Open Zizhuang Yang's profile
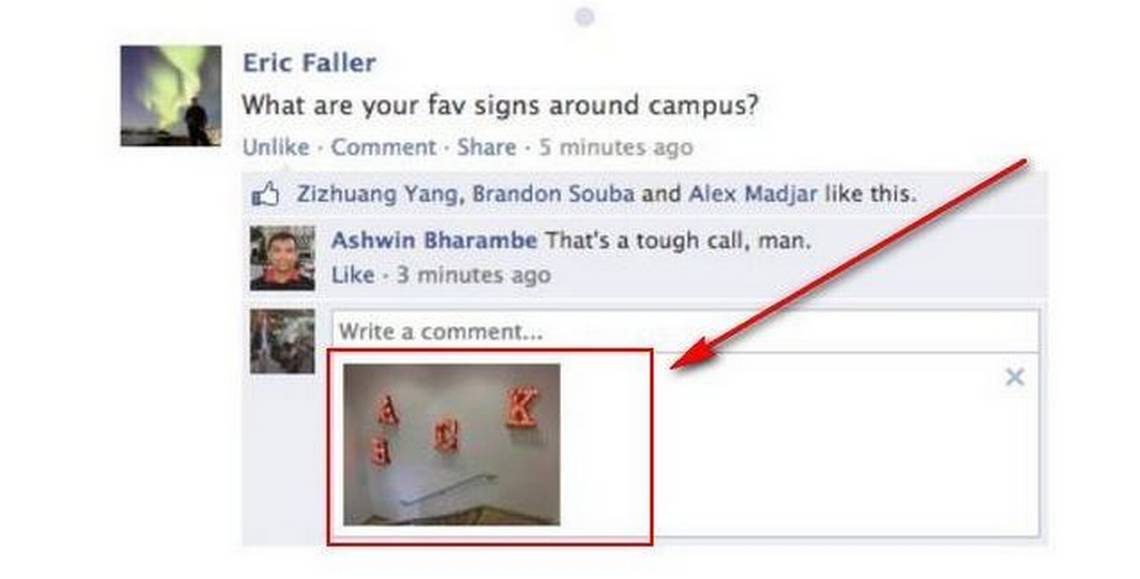Screen dimensions: 1140x579 pyautogui.click(x=377, y=194)
